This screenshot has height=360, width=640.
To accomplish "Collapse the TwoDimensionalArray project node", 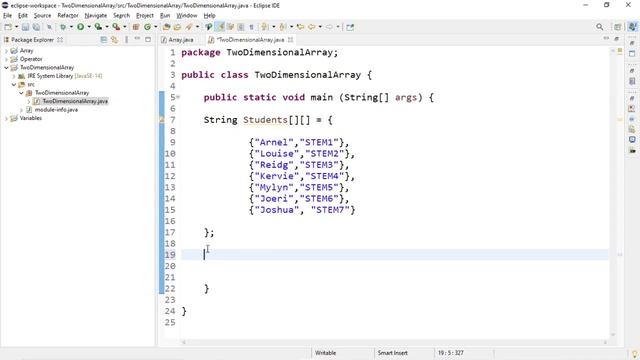I will (6, 68).
